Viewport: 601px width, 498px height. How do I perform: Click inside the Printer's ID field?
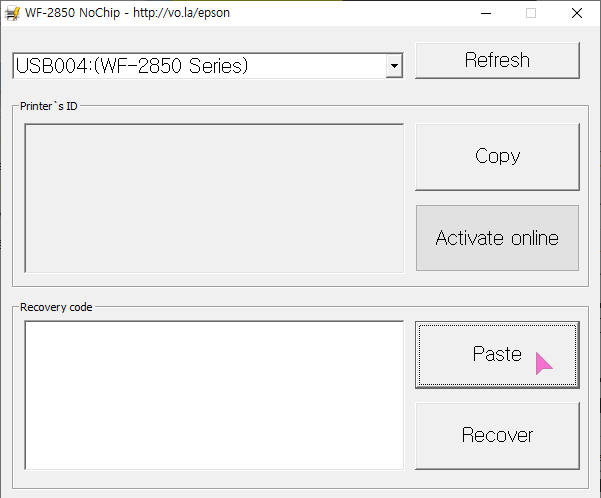pos(214,198)
